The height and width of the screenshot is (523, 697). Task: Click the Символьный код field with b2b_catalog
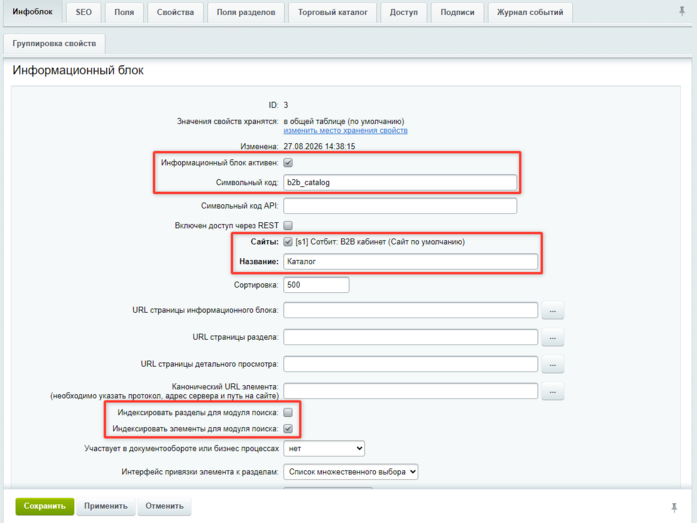click(x=400, y=182)
